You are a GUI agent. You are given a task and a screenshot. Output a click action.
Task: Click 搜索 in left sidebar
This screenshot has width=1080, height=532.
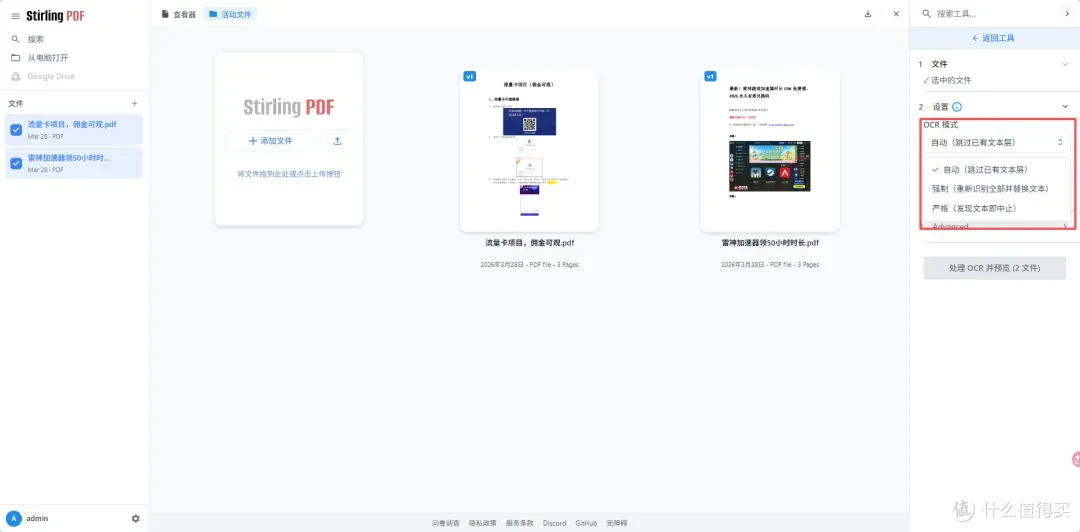pos(36,39)
